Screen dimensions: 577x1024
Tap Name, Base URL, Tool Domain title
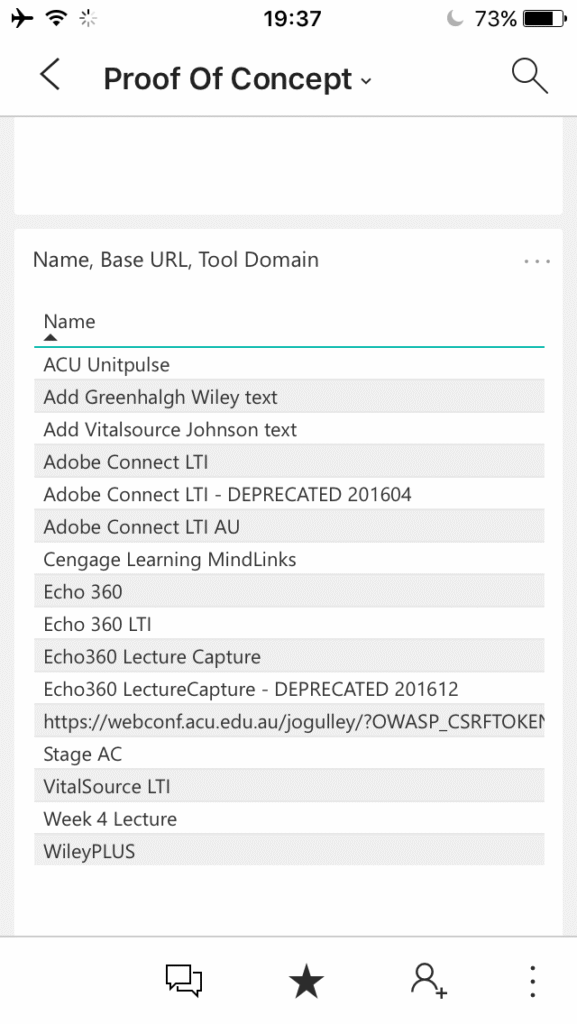pos(176,260)
